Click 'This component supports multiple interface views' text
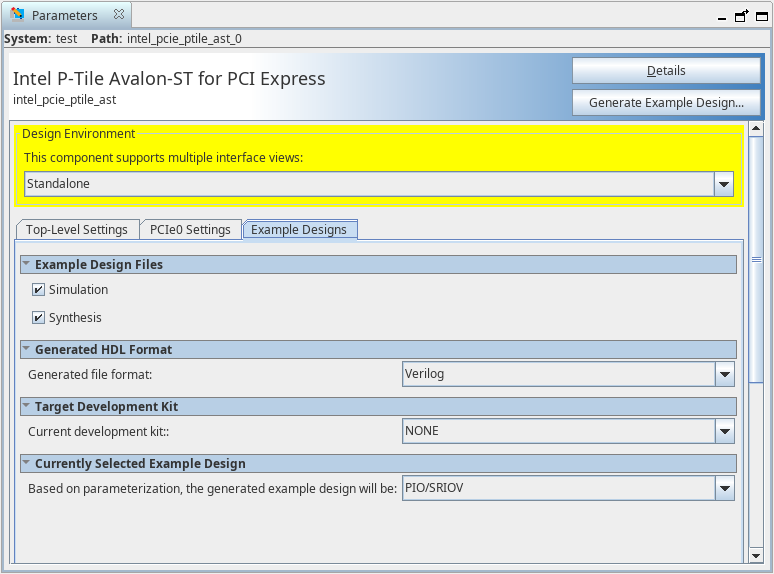Screen dimensions: 774x574 (163, 158)
